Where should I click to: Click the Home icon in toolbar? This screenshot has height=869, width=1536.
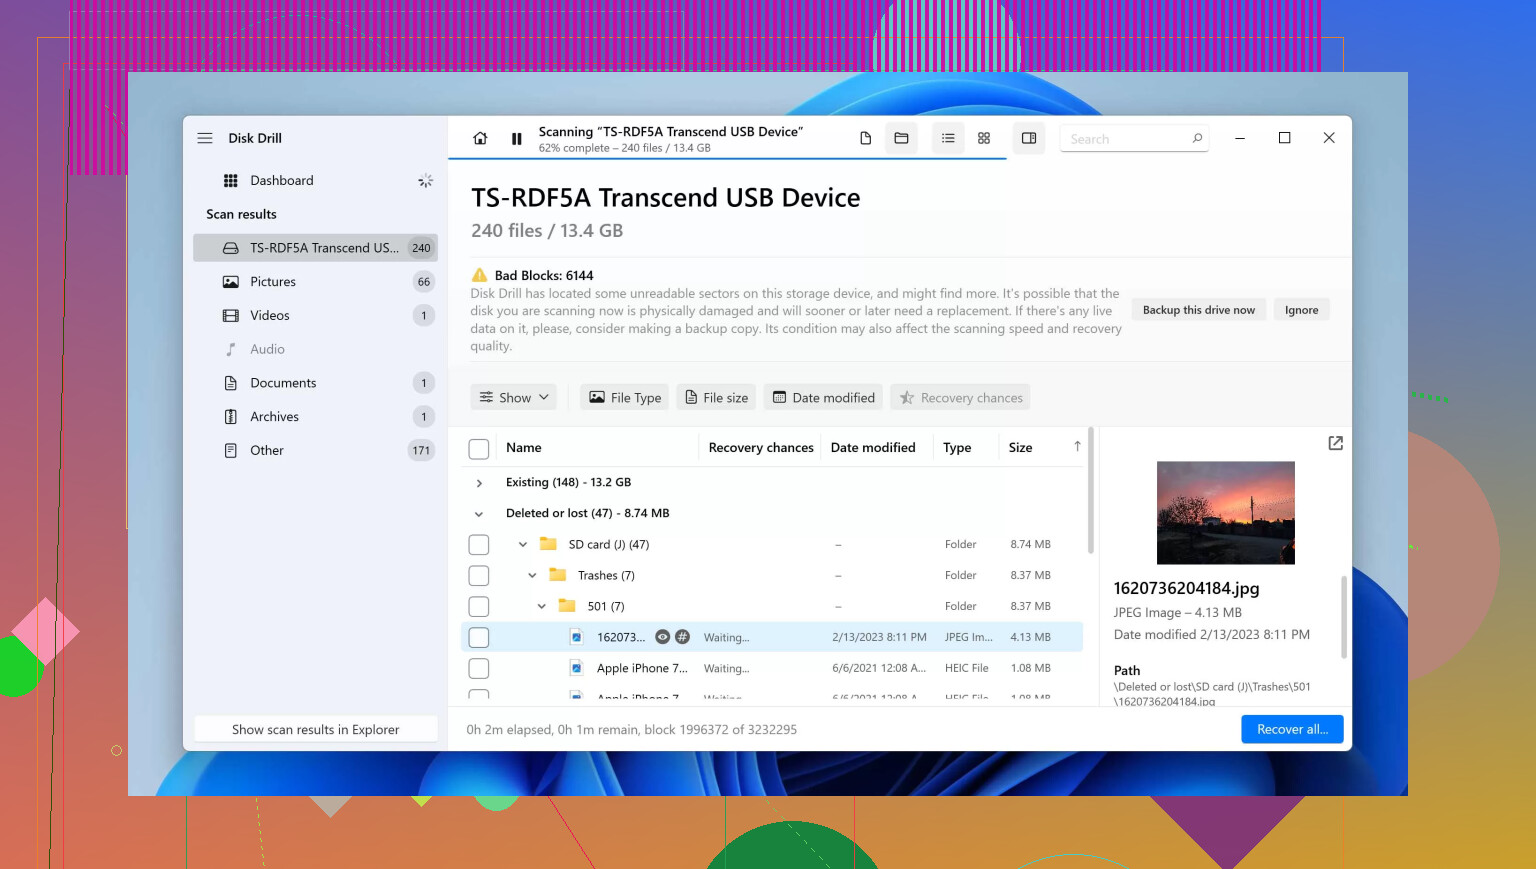(x=480, y=139)
